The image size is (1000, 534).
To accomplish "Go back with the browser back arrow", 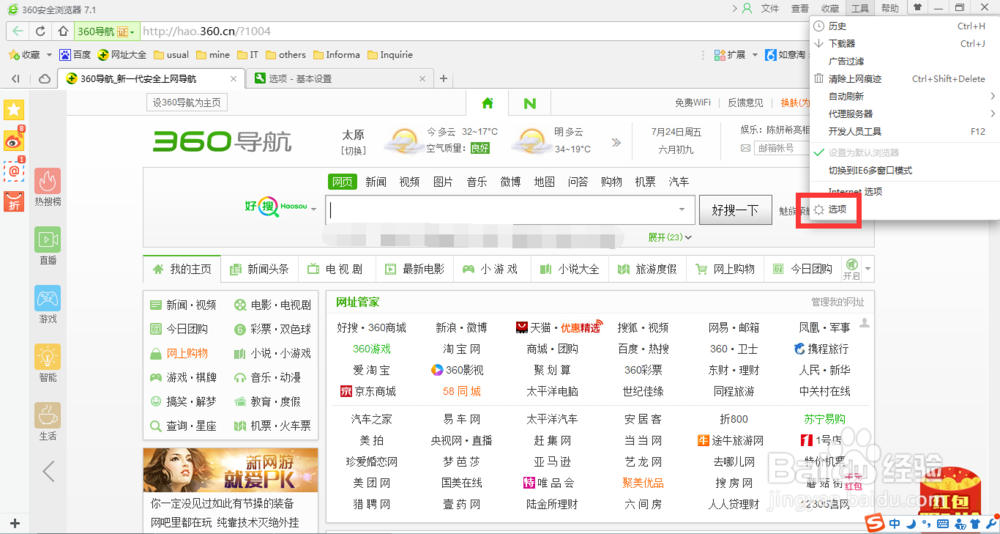I will coord(18,31).
